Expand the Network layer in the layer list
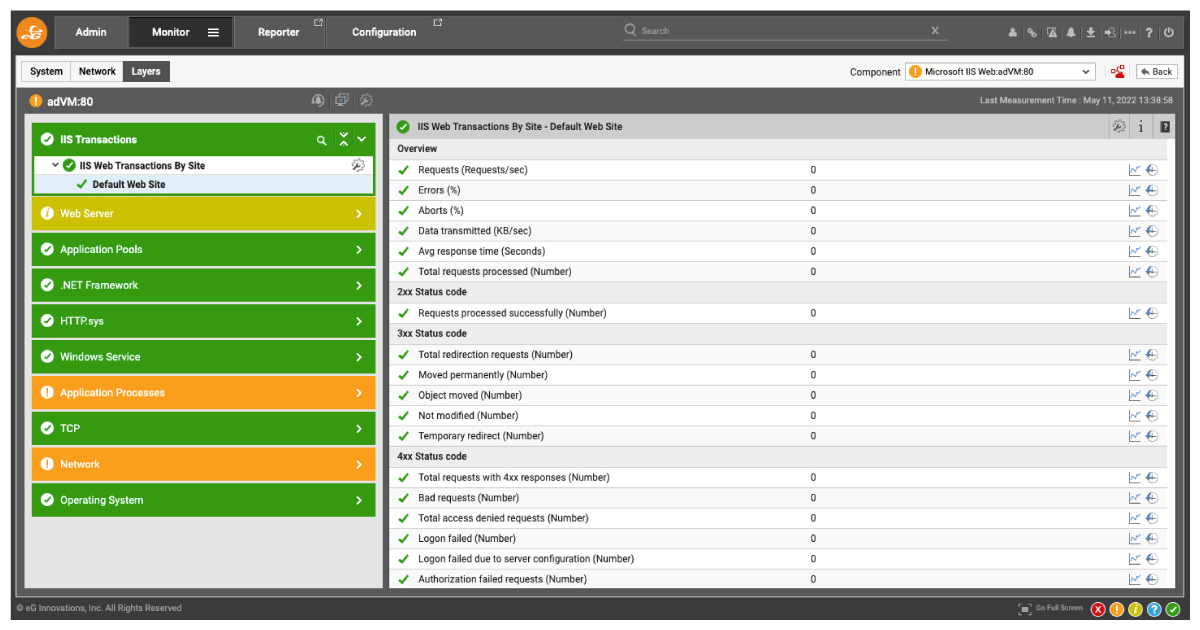The image size is (1200, 630). (x=203, y=465)
